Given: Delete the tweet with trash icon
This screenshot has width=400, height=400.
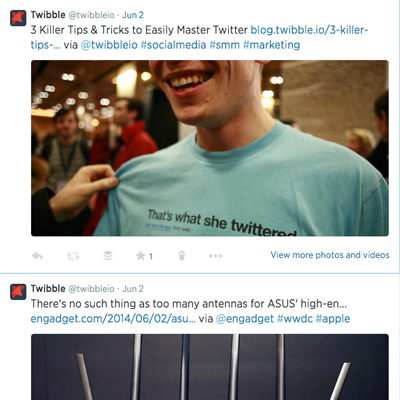Looking at the screenshot, I should tap(182, 256).
